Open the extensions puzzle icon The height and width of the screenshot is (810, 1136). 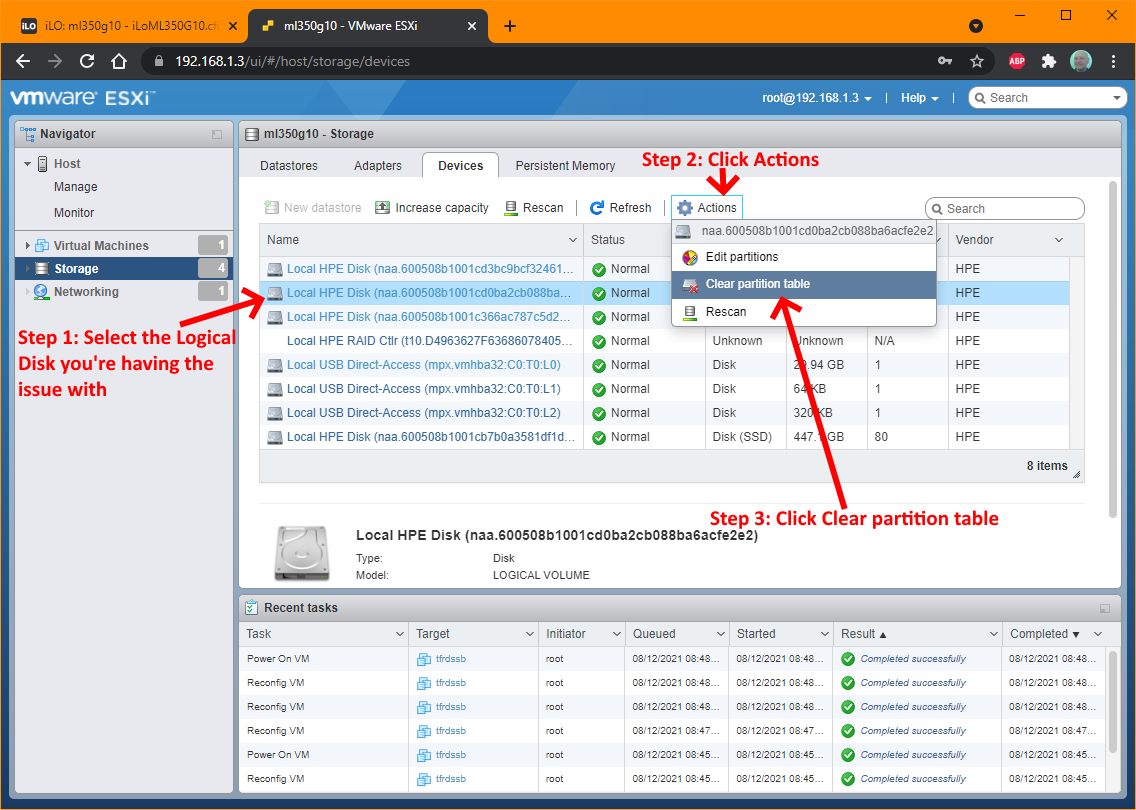[1048, 62]
